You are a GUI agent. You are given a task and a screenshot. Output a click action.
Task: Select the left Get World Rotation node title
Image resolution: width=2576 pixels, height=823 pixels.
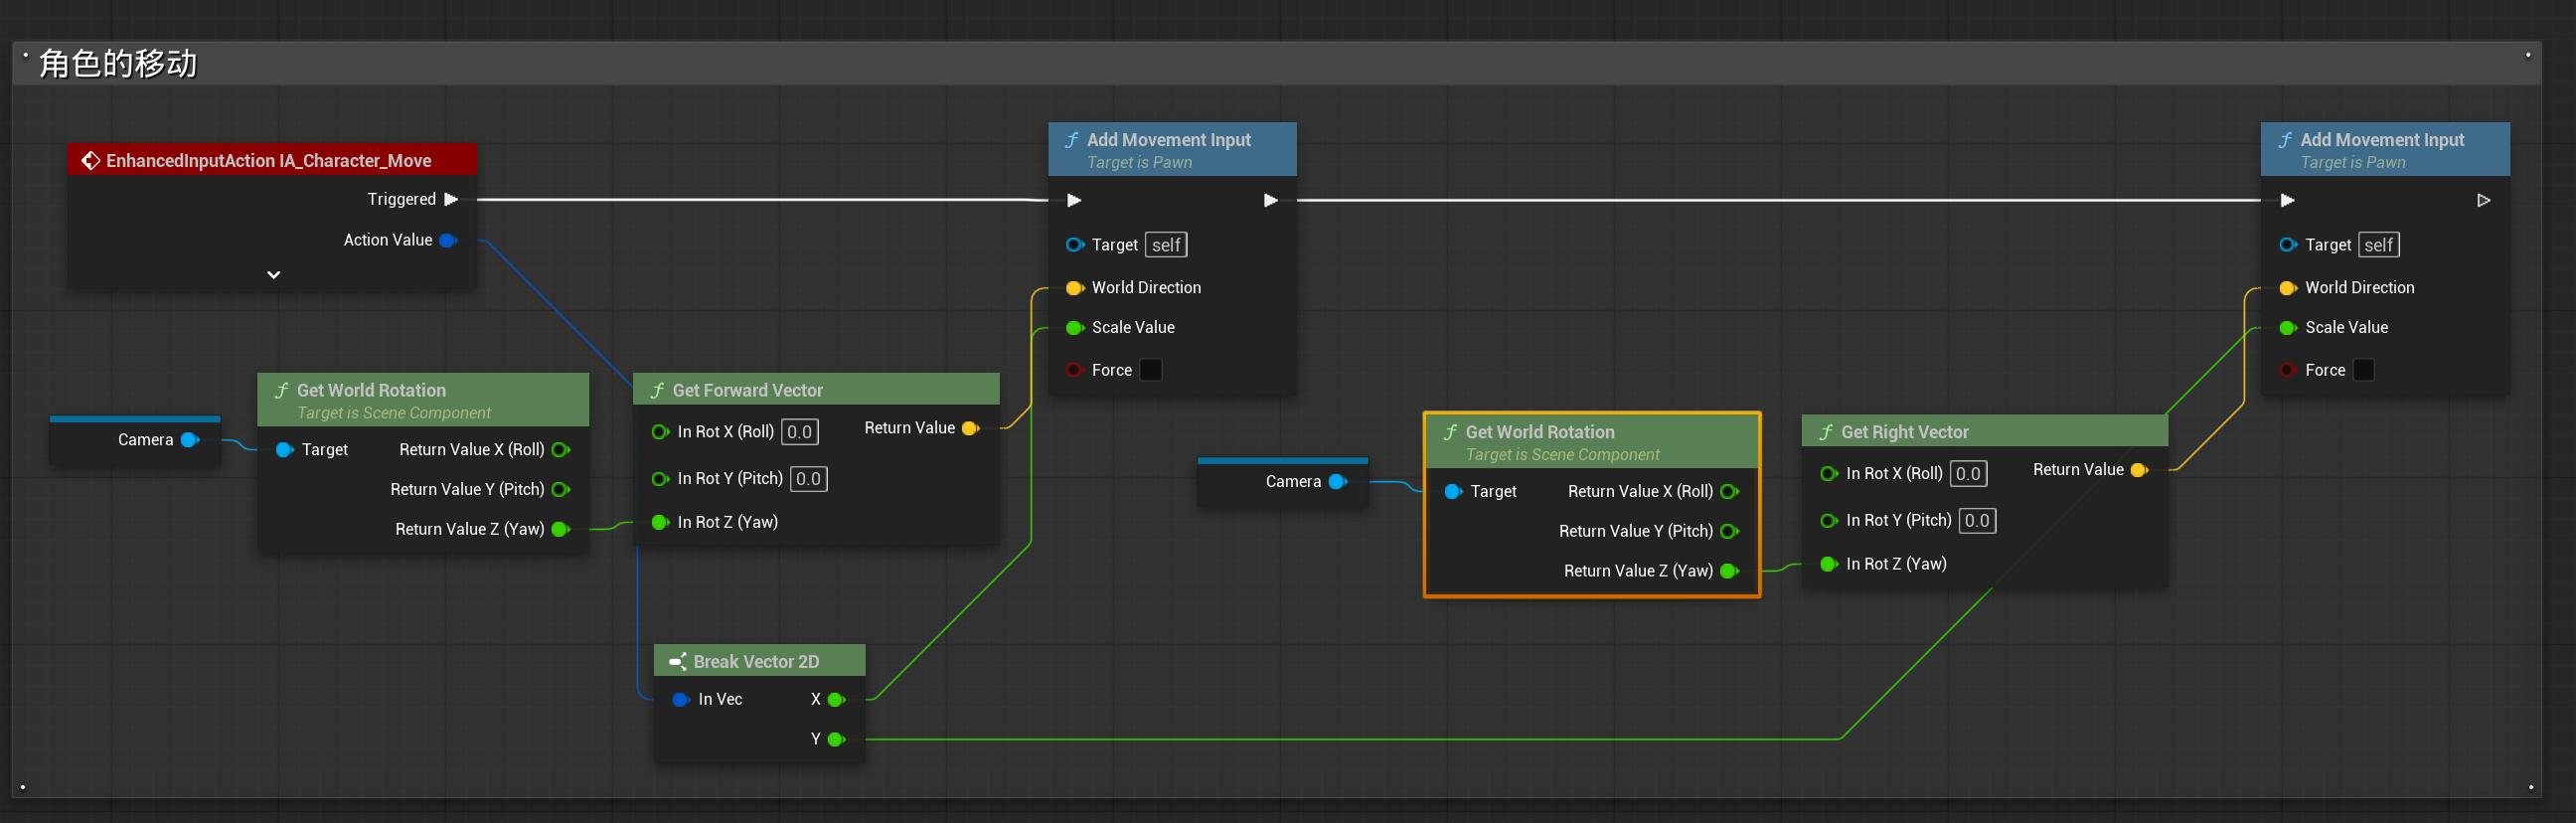(x=371, y=390)
